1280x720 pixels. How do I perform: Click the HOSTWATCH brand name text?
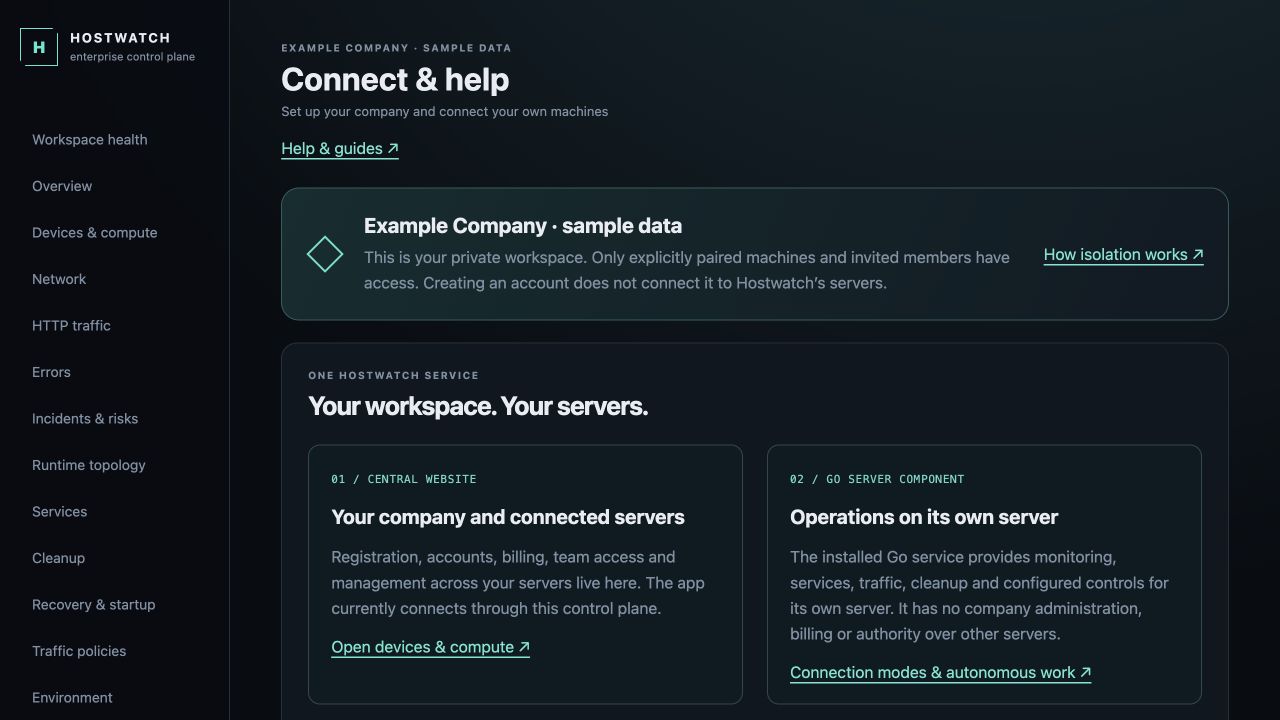(120, 38)
